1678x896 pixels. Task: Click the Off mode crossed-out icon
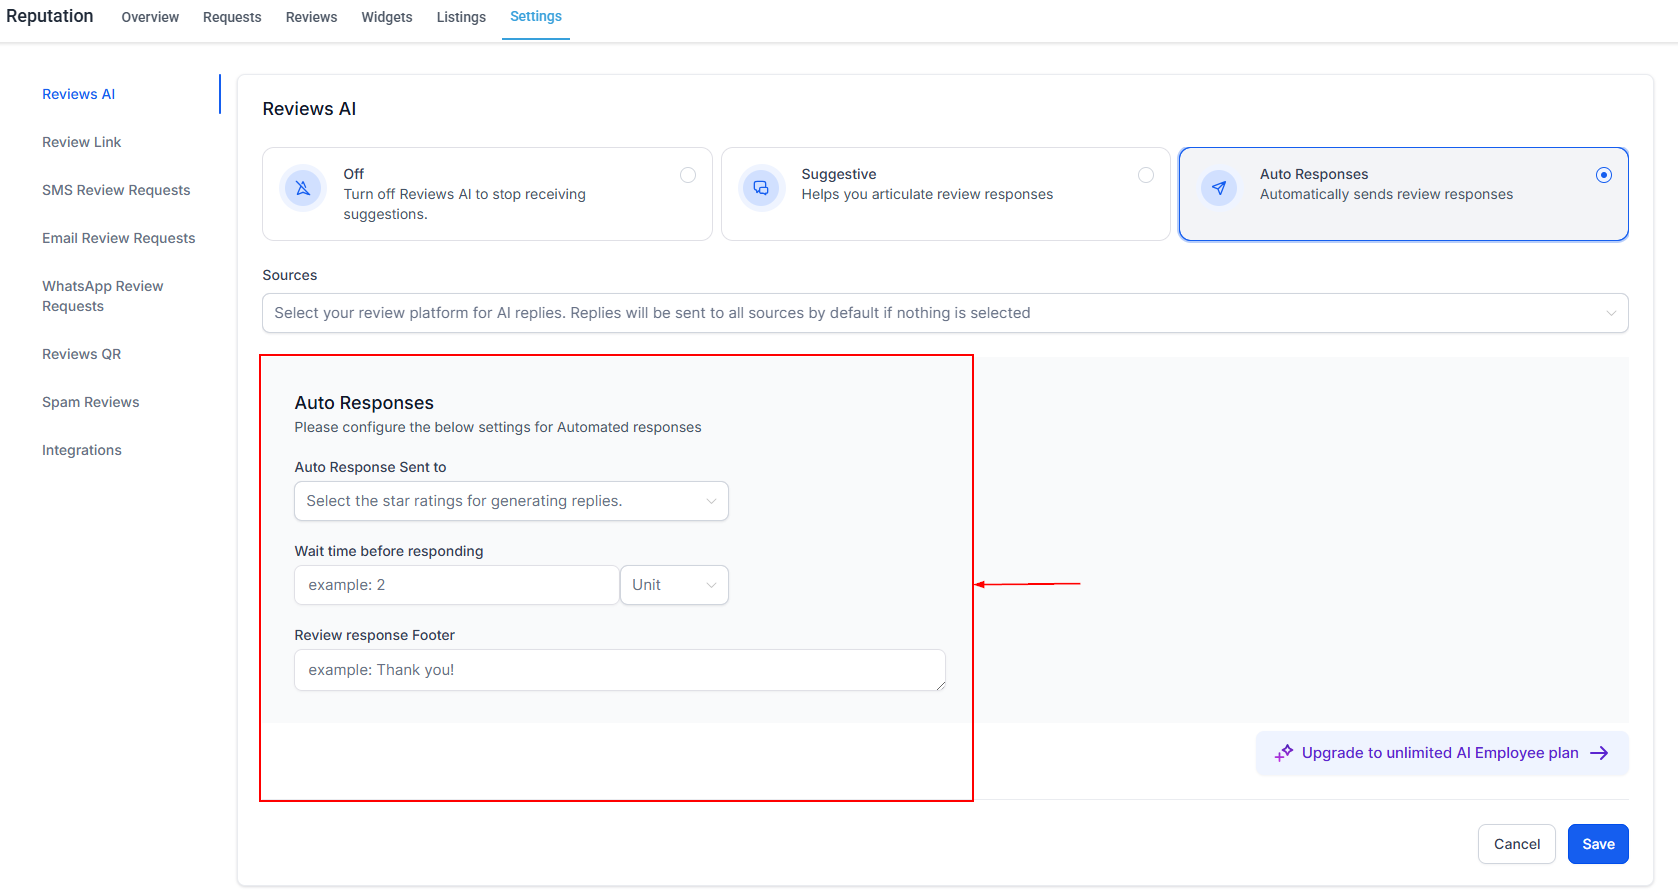[x=303, y=188]
